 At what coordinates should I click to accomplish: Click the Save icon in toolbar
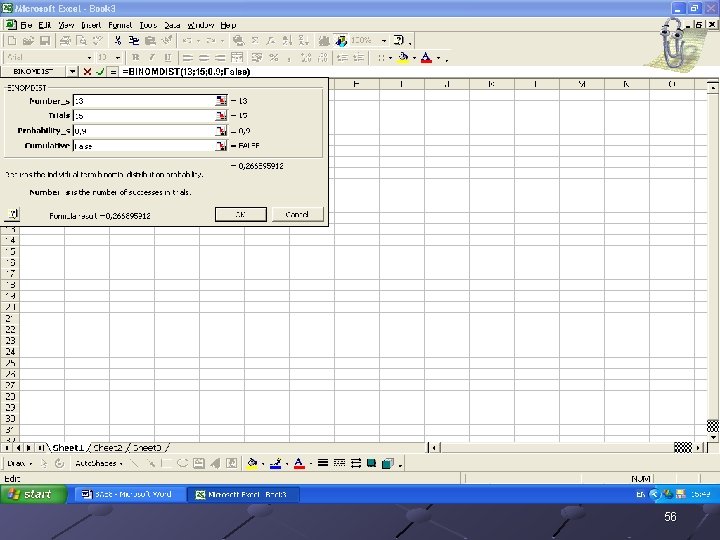pyautogui.click(x=45, y=41)
